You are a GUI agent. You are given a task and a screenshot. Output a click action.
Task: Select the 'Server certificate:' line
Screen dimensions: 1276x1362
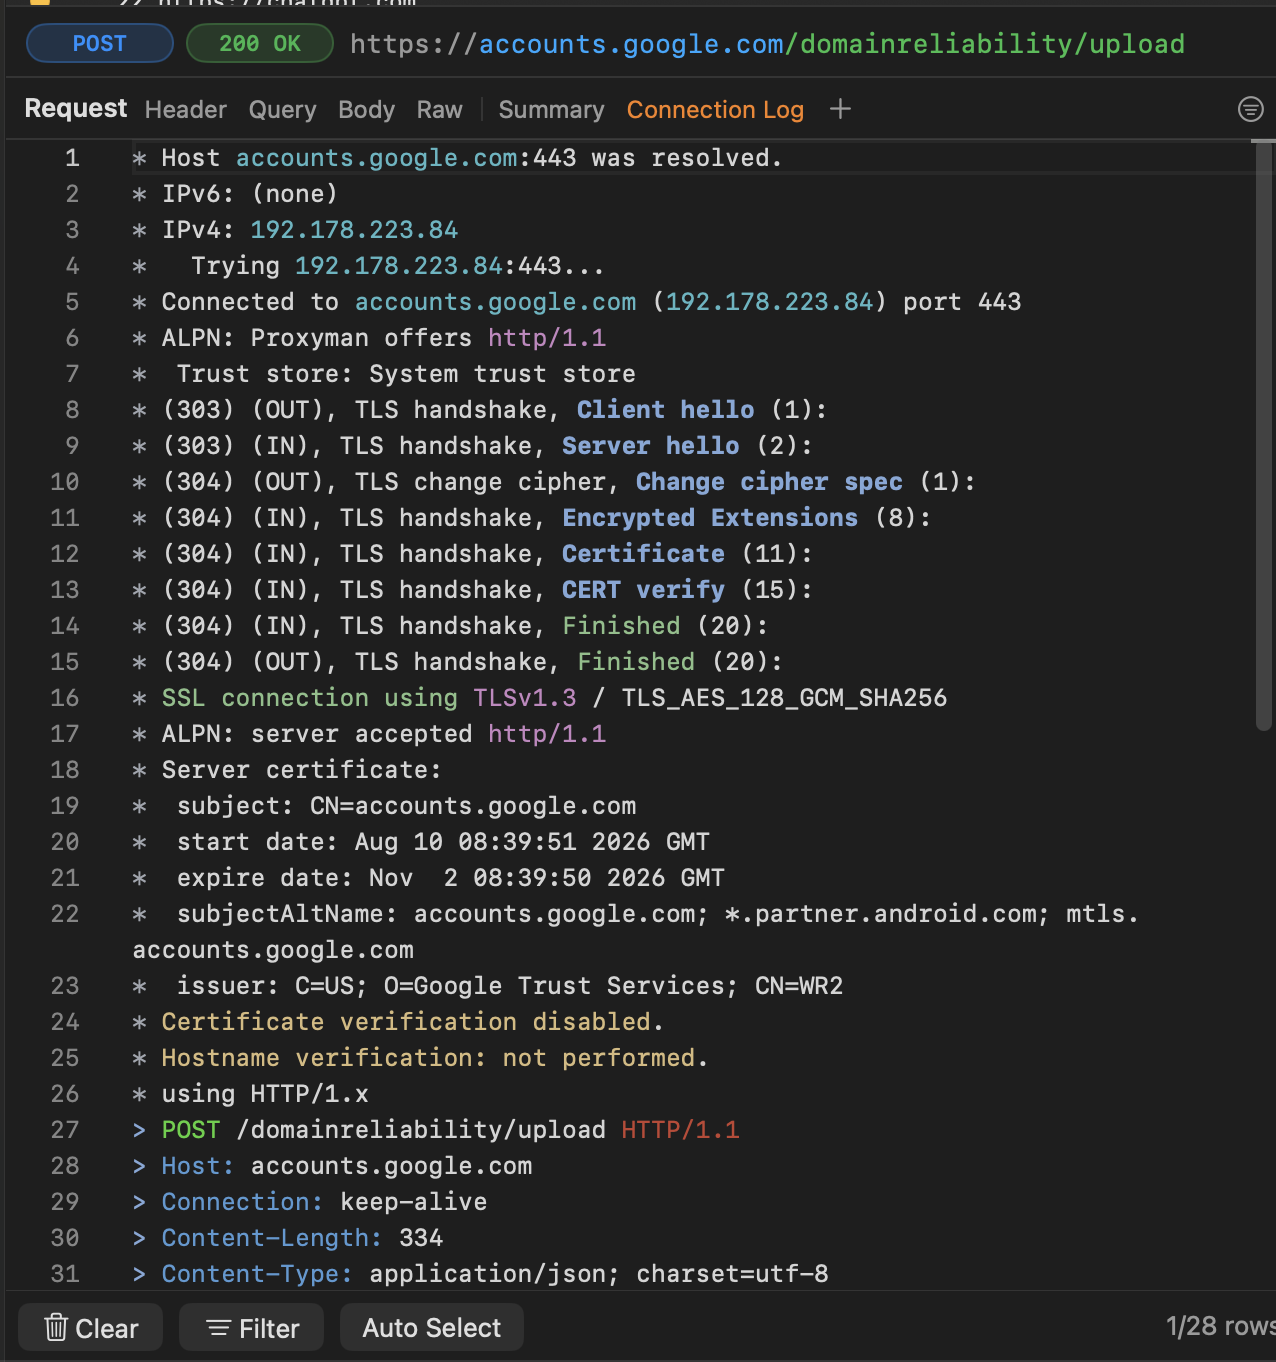287,770
